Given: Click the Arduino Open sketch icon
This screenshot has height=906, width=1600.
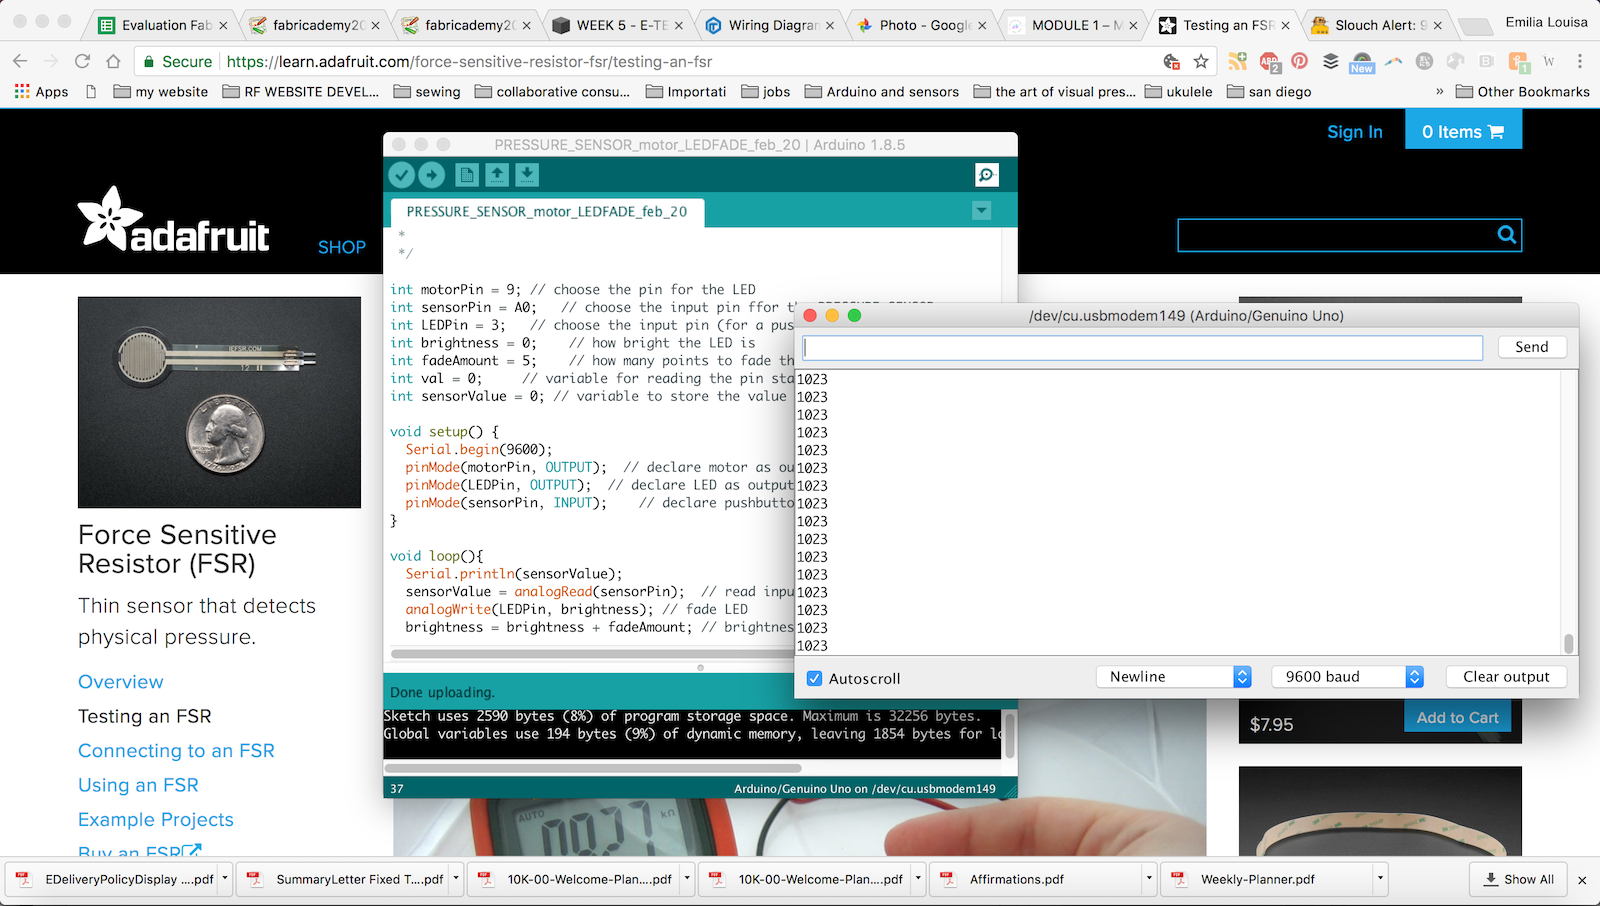Looking at the screenshot, I should click(x=497, y=175).
